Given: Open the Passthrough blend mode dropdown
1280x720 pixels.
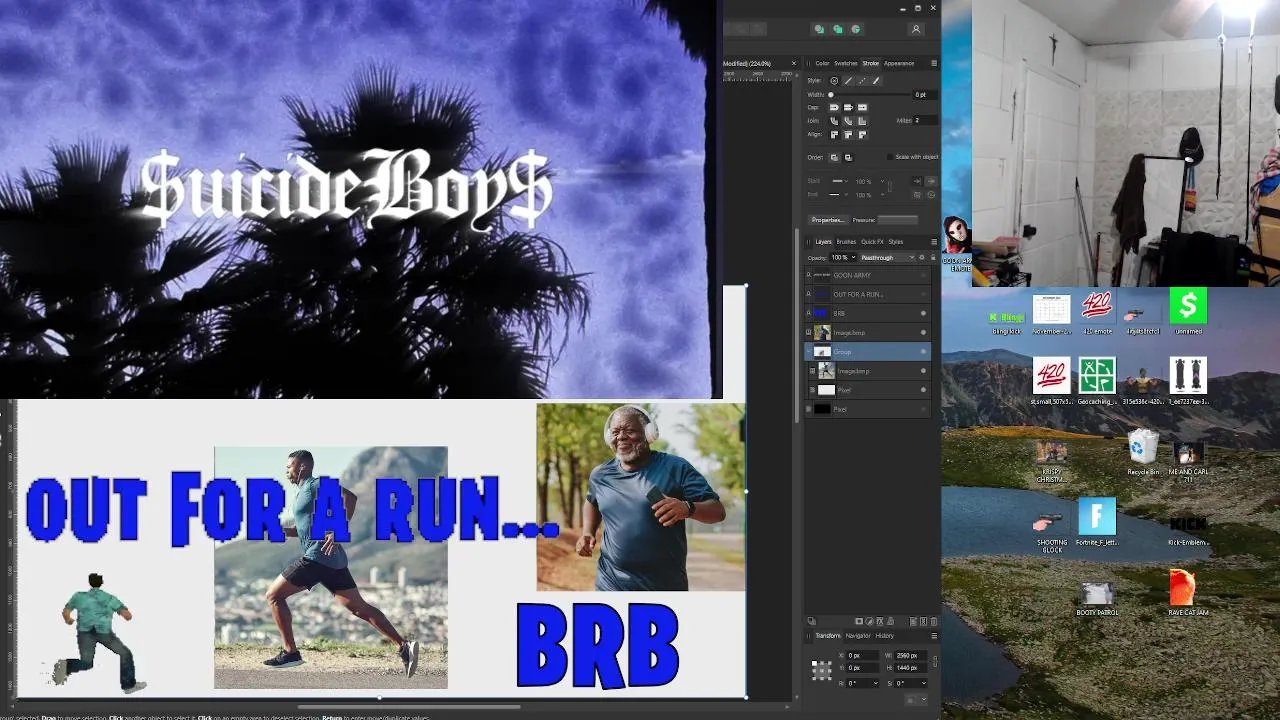Looking at the screenshot, I should [888, 257].
